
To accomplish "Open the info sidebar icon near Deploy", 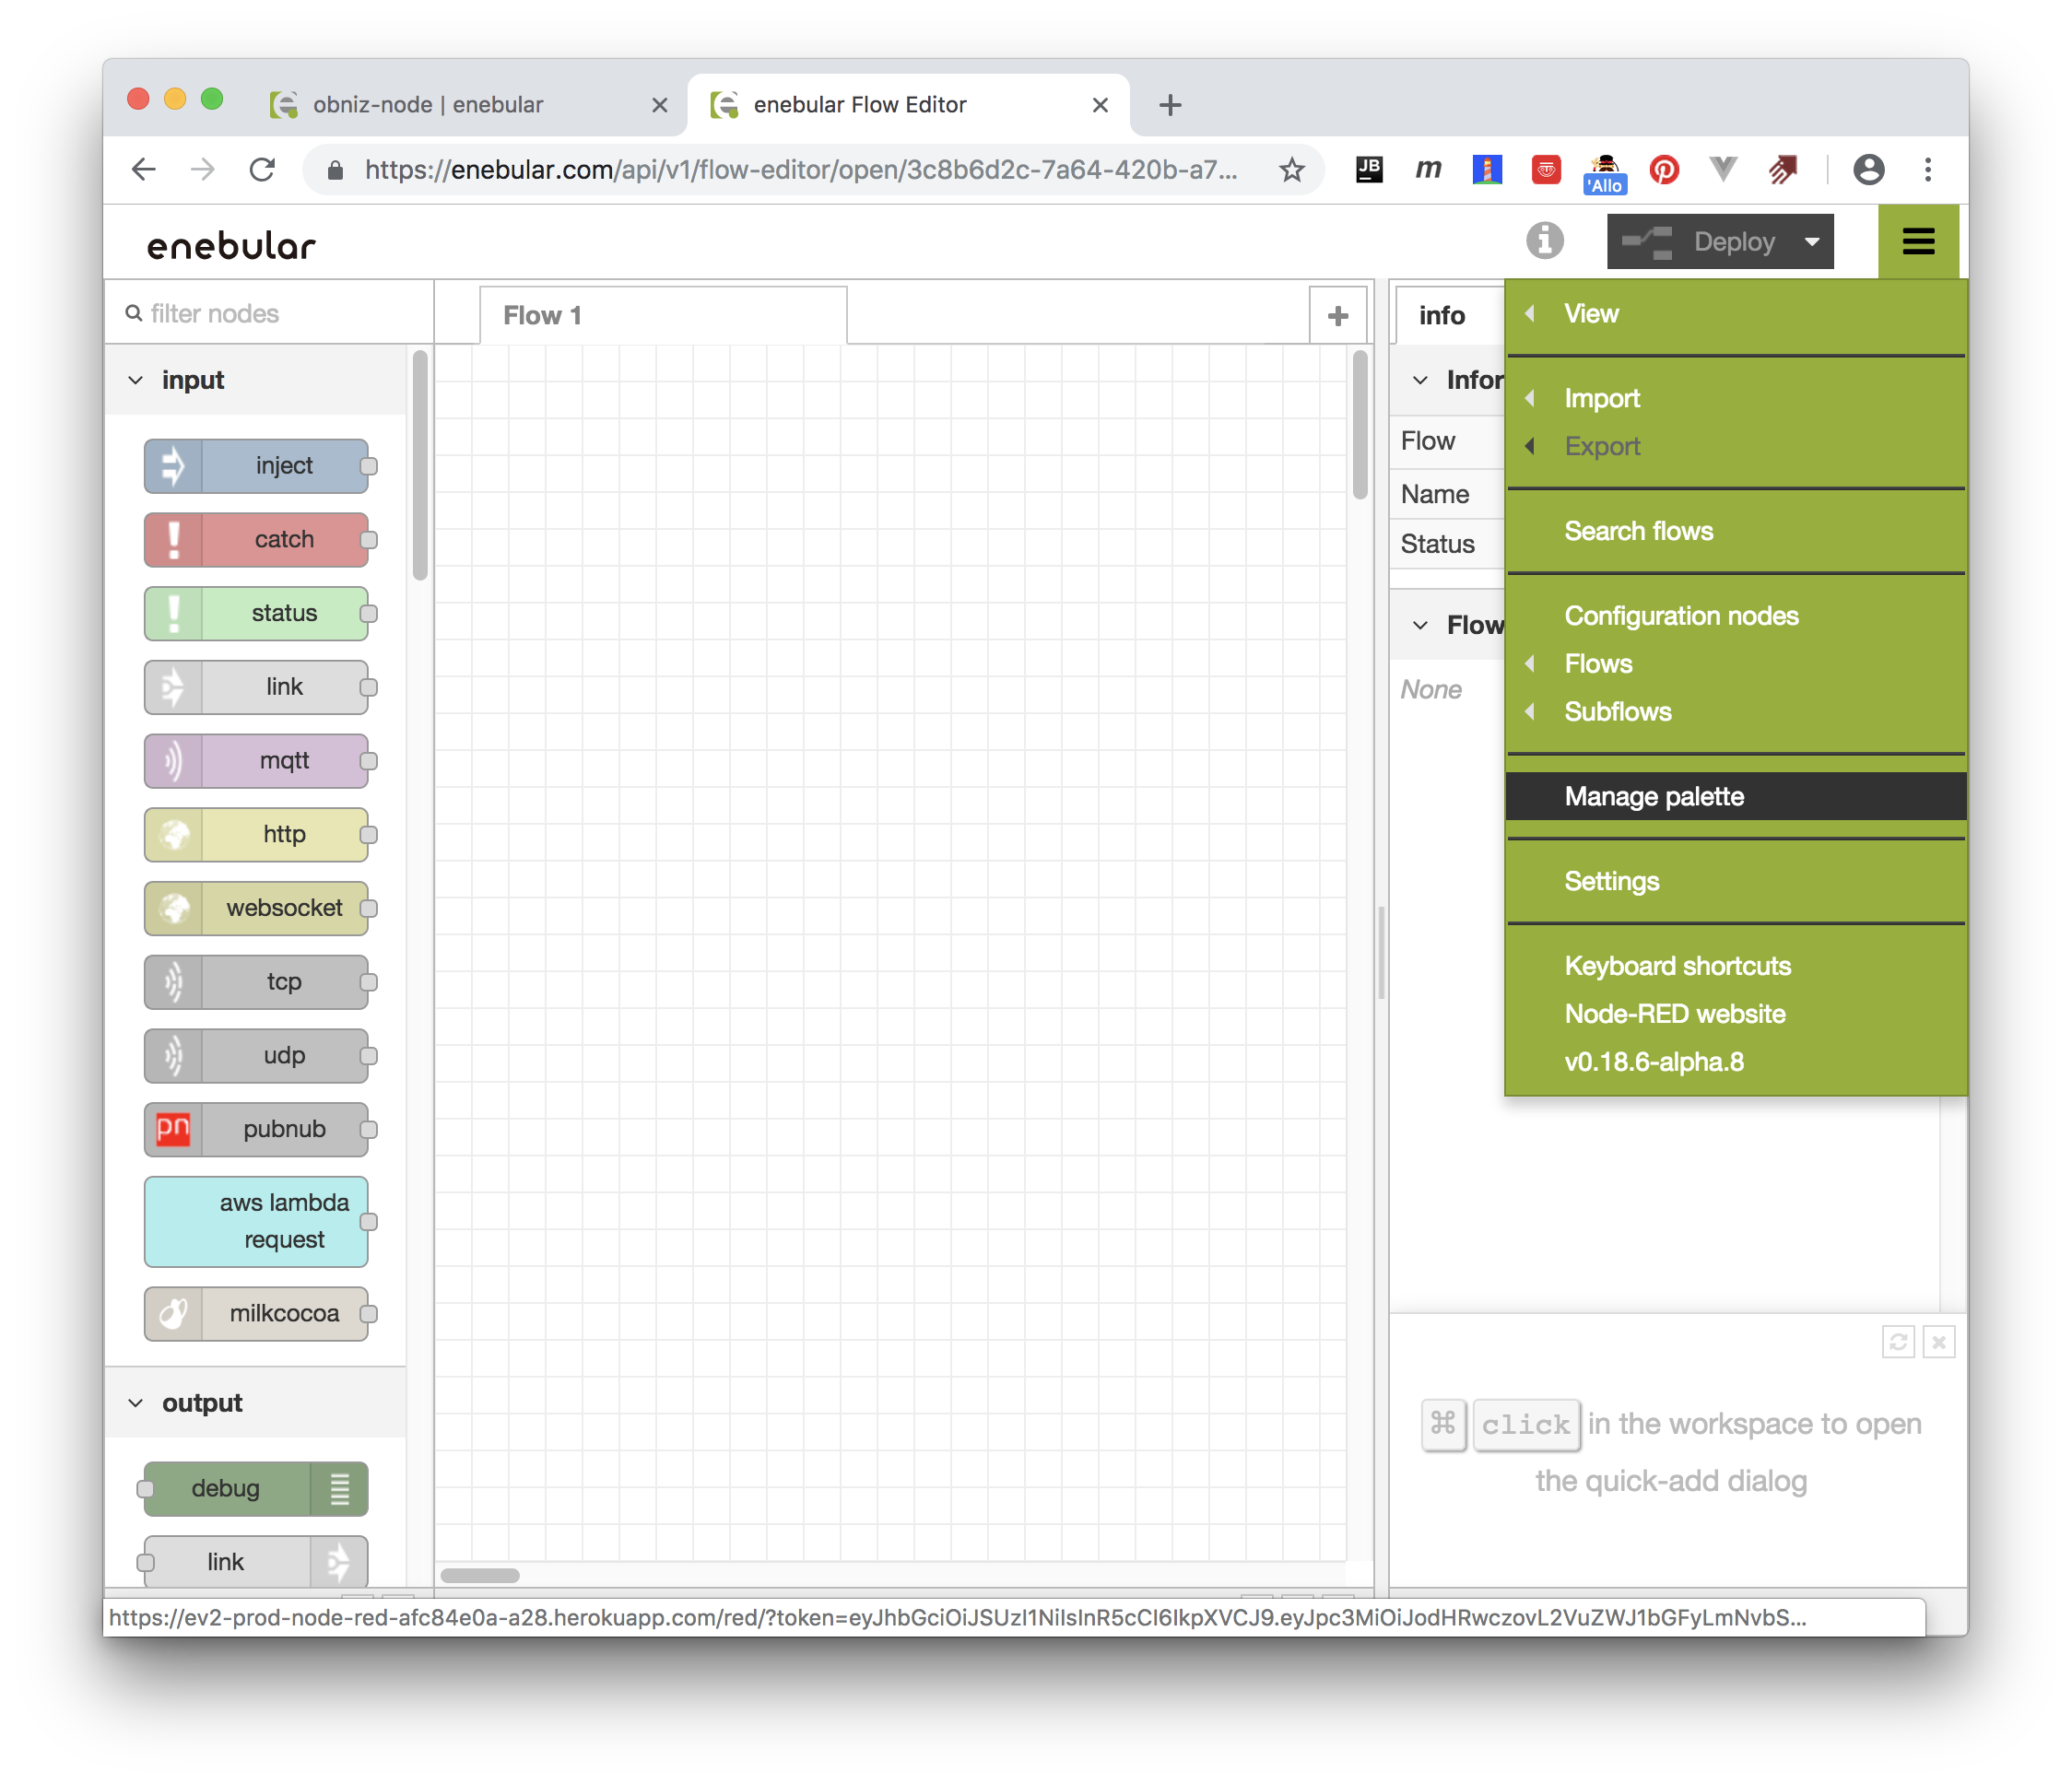I will coord(1545,241).
